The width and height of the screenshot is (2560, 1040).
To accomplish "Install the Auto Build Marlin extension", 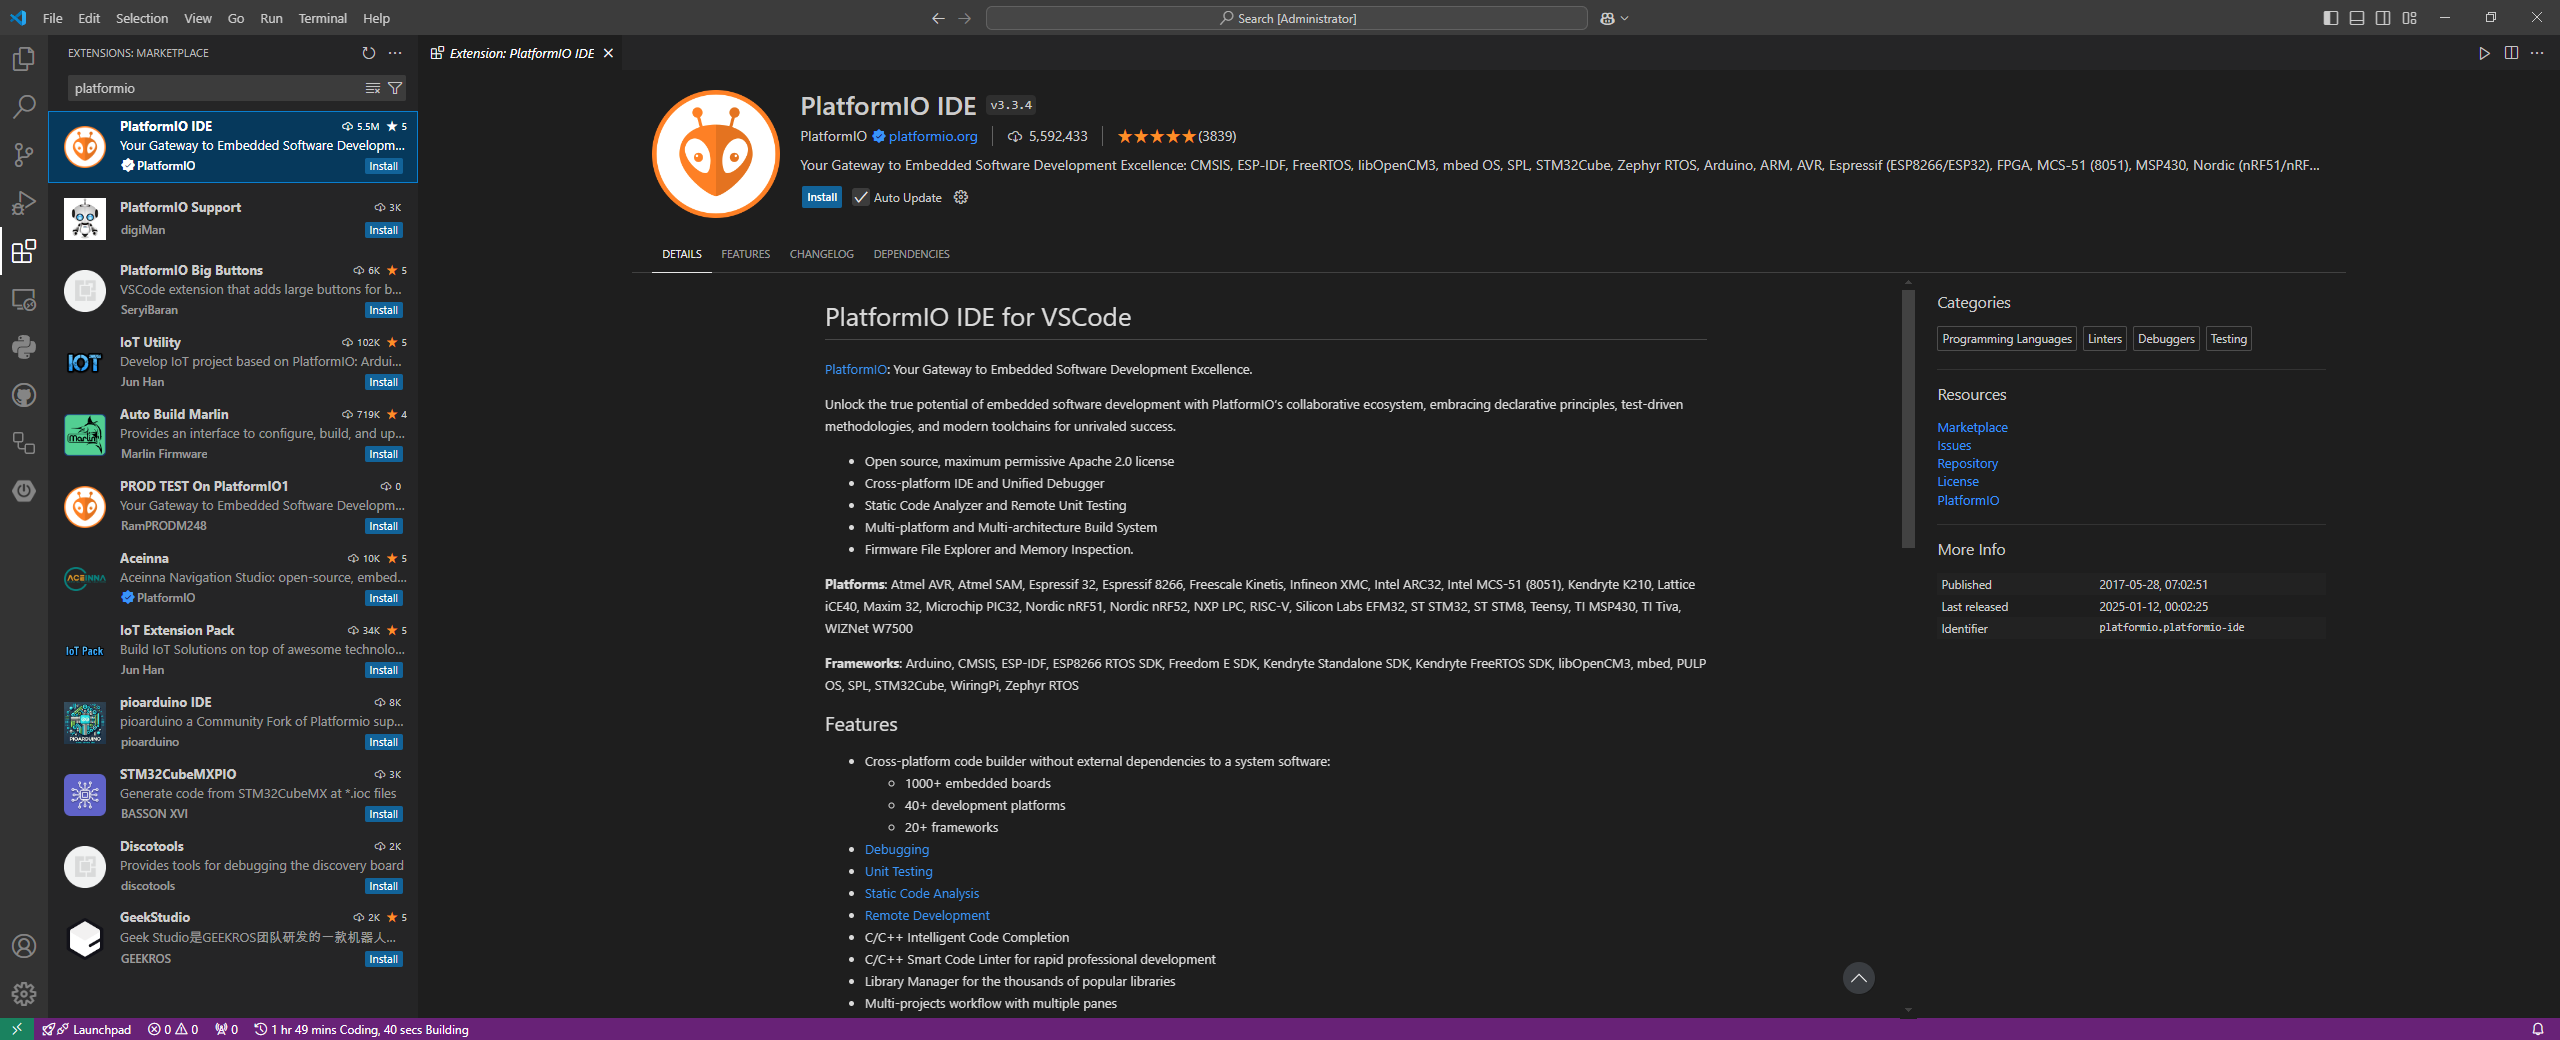I will (383, 454).
